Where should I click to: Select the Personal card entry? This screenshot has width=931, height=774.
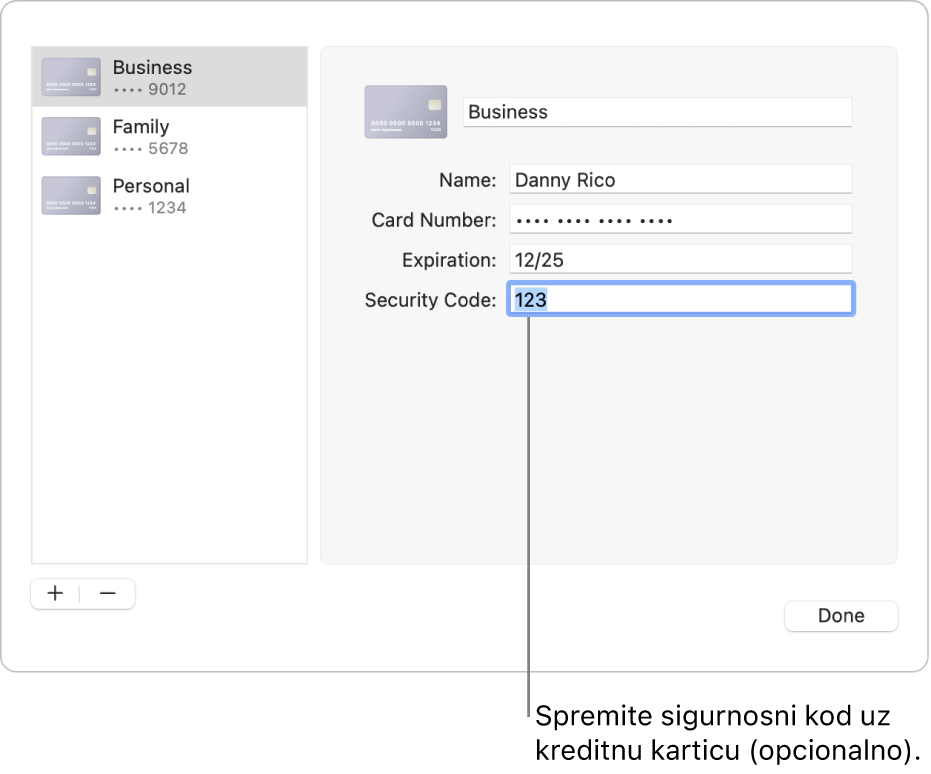(151, 186)
